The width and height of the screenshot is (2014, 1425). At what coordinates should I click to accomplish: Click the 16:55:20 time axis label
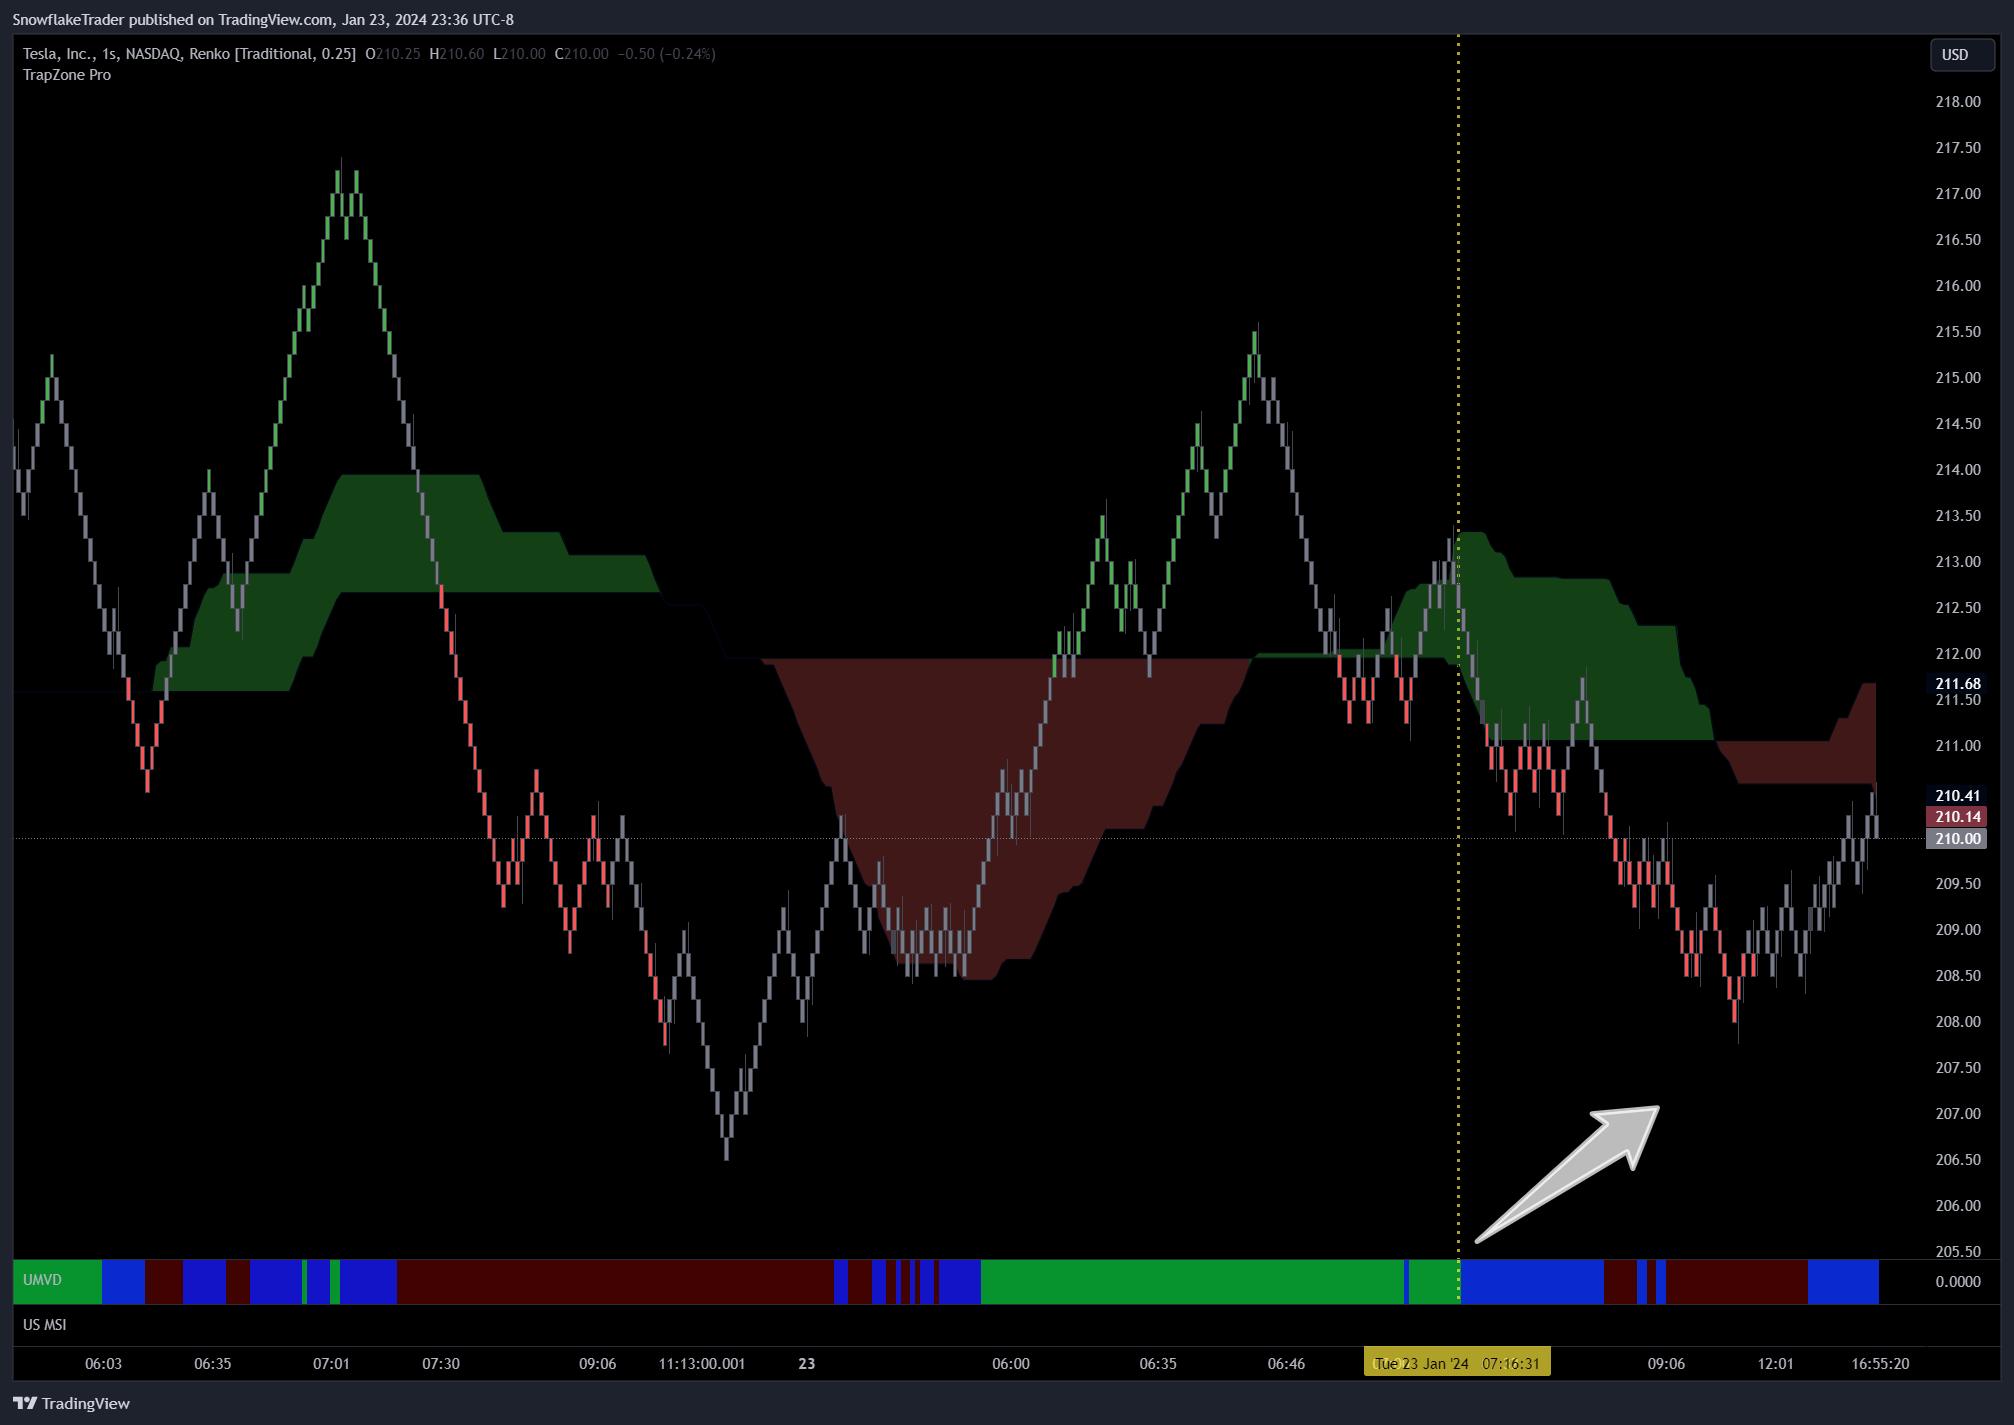click(x=1880, y=1364)
